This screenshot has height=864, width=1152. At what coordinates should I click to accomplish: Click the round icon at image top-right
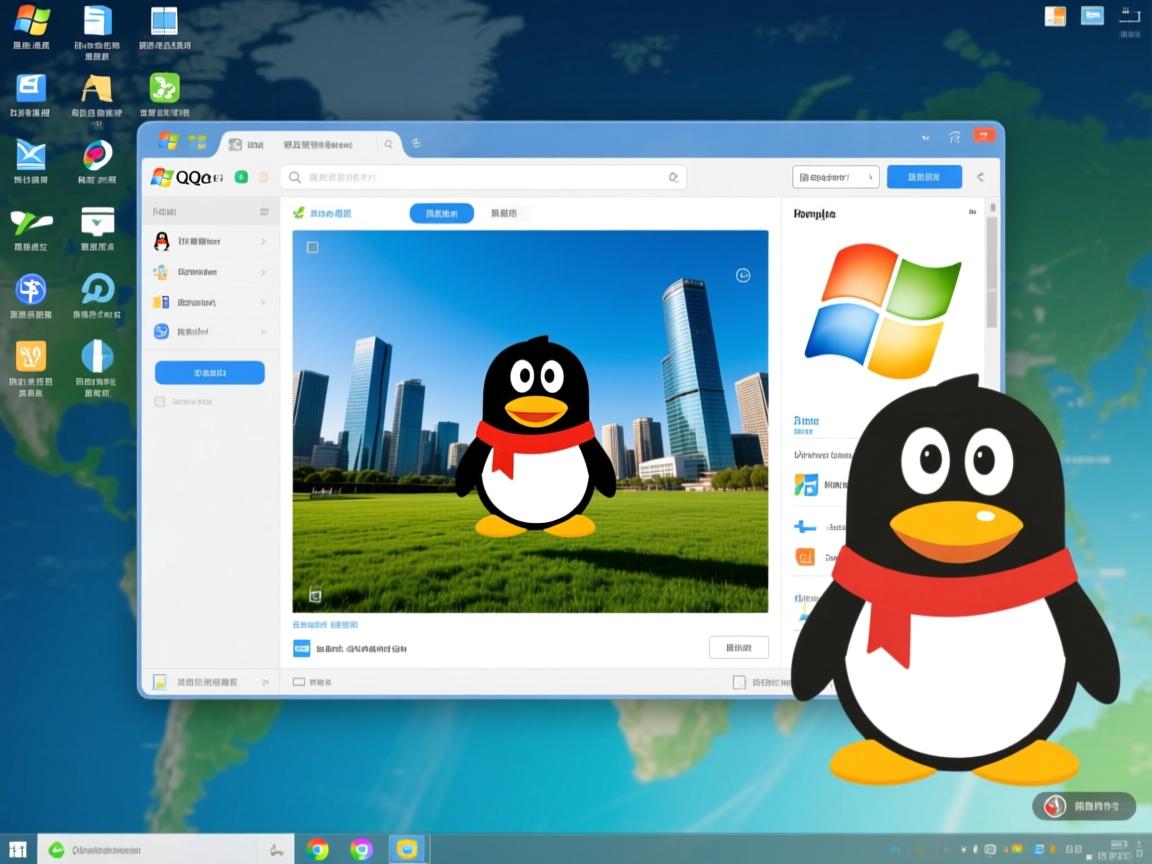pyautogui.click(x=743, y=275)
